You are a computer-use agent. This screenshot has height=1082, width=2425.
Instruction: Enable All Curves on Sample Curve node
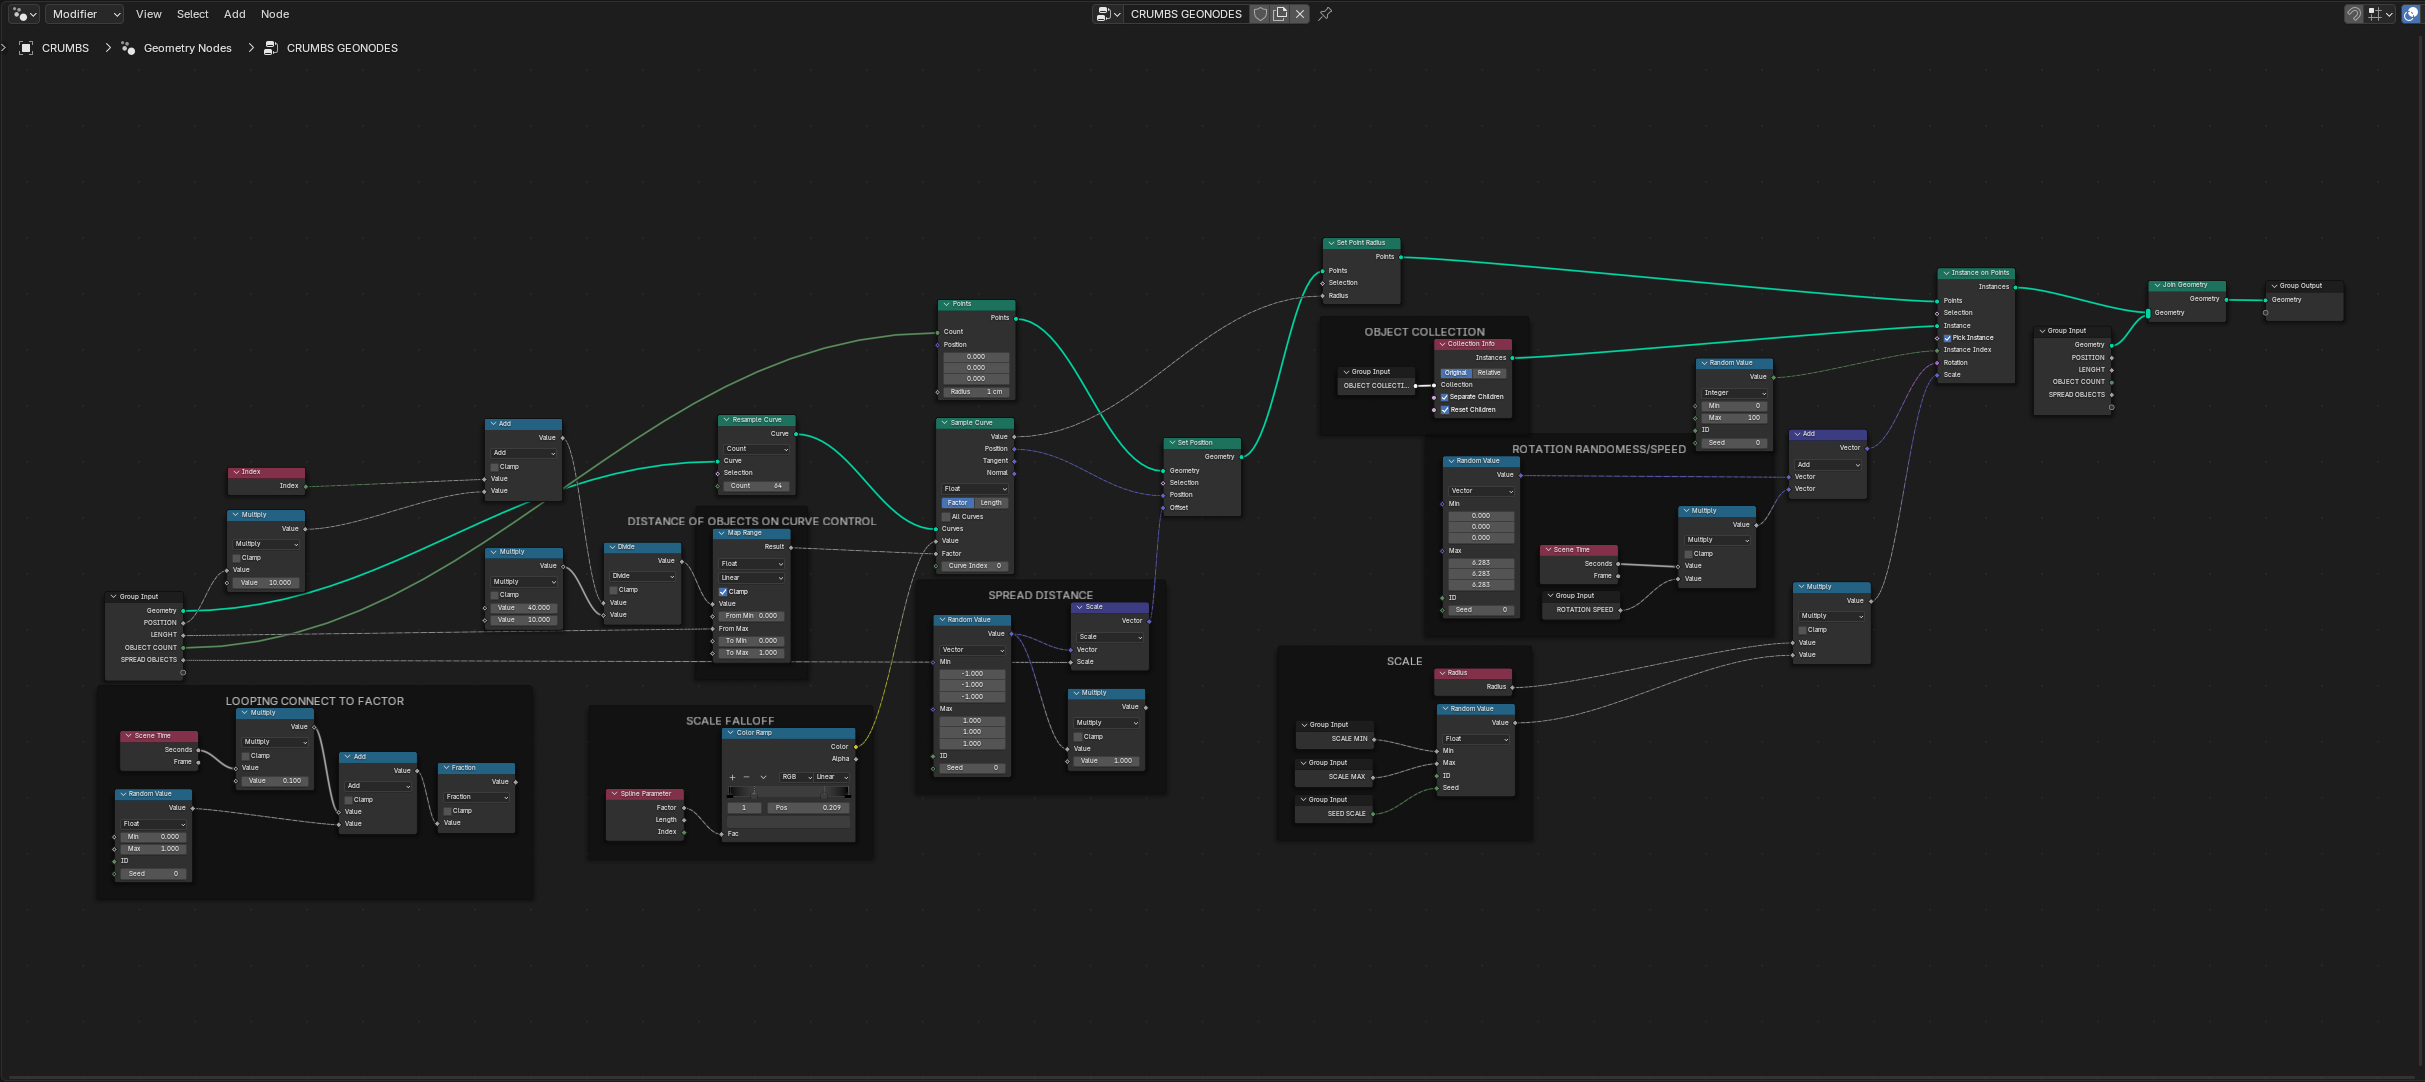[946, 517]
